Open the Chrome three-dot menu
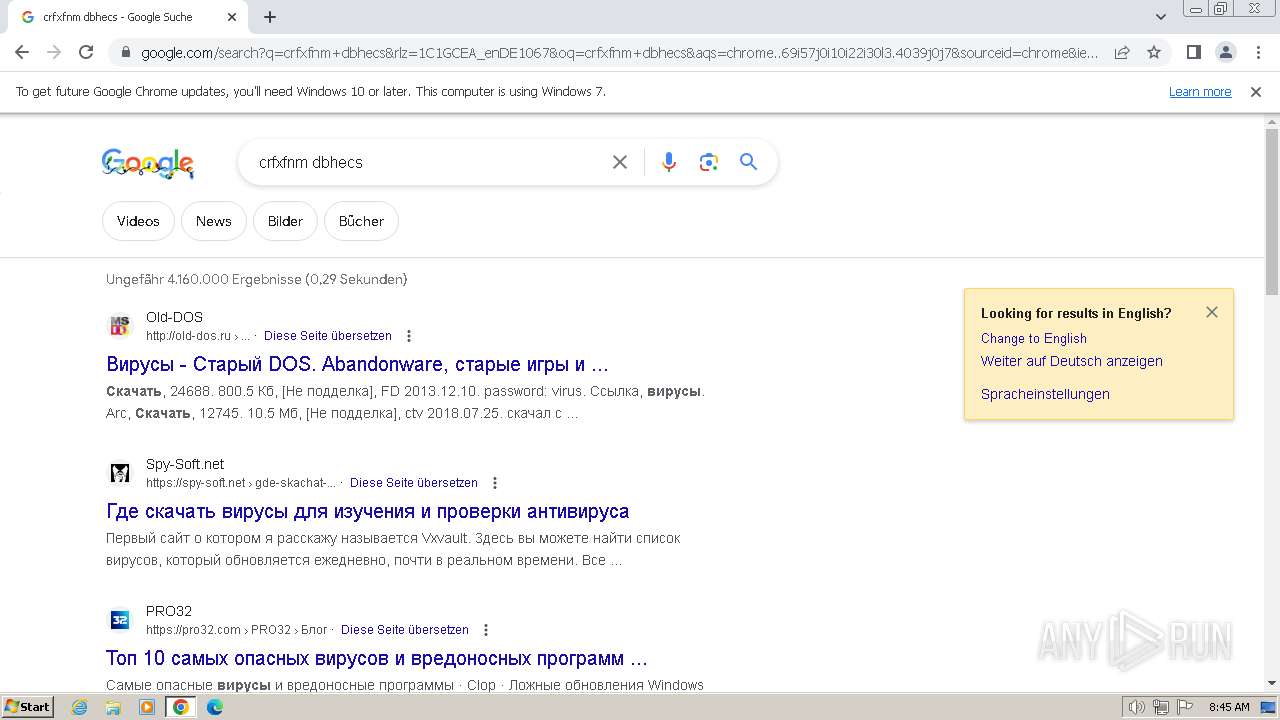This screenshot has width=1280, height=720. click(x=1258, y=52)
